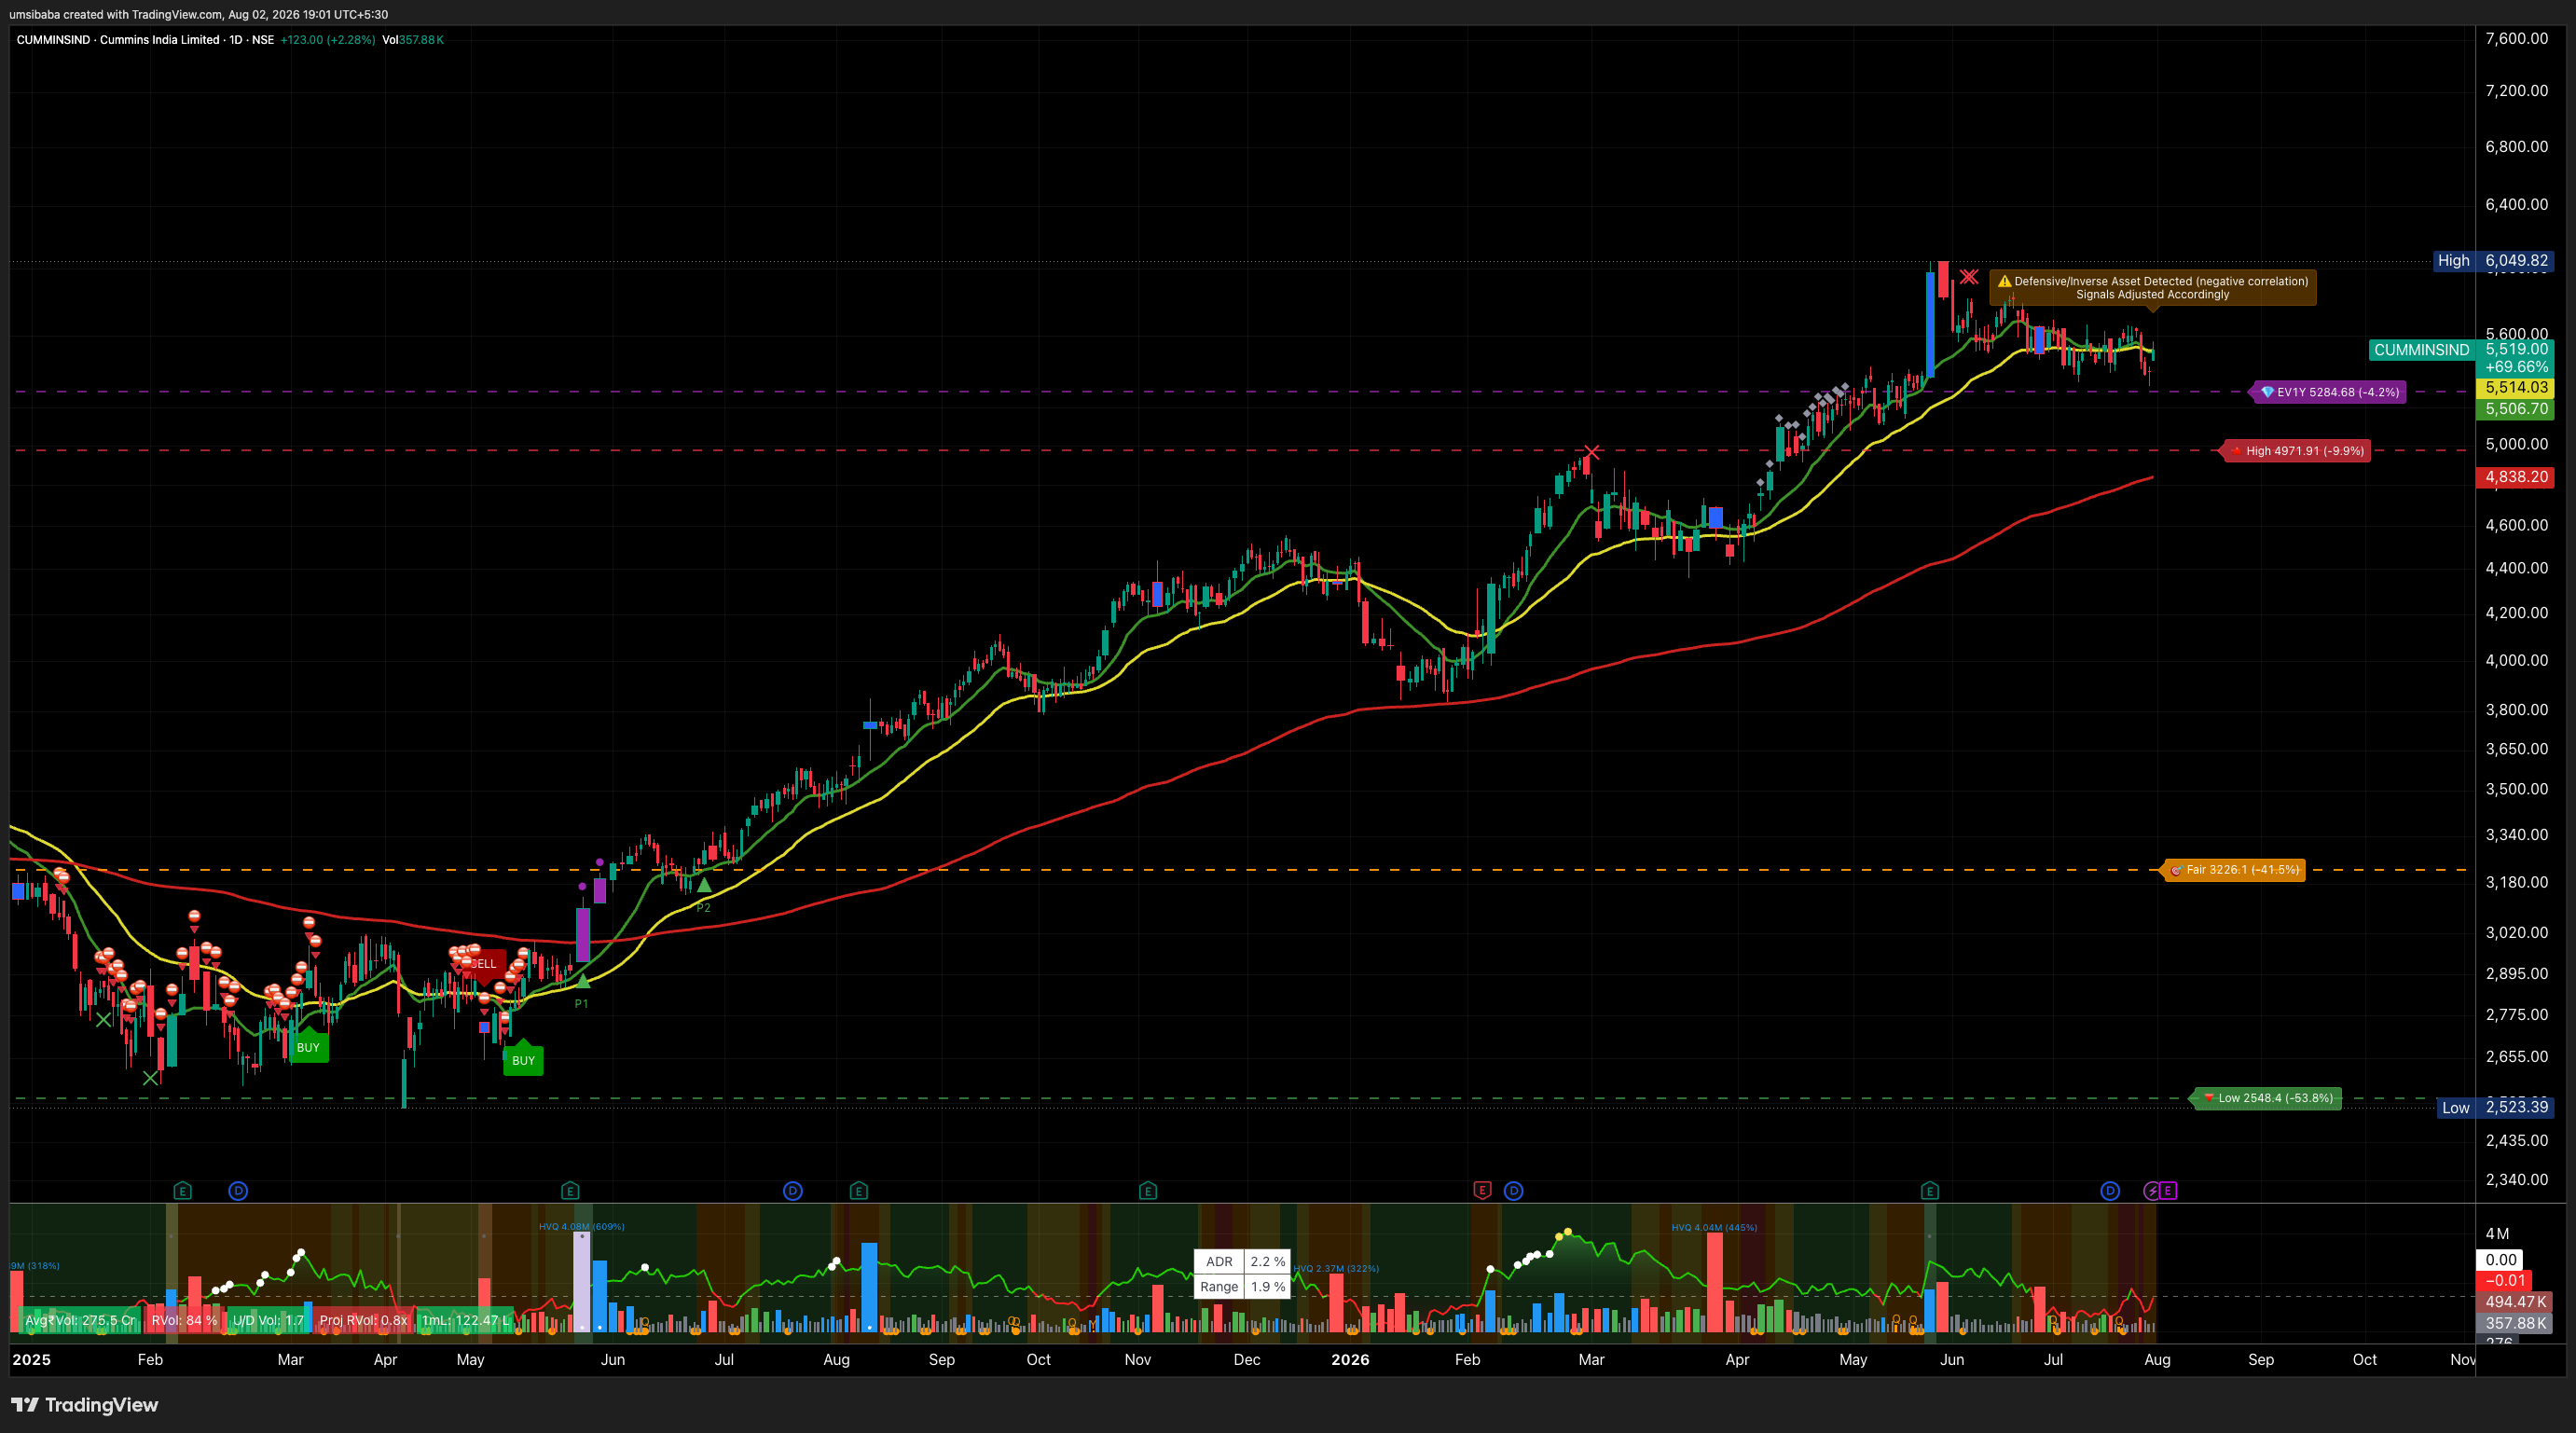Open the earnings marker for late May 2026
This screenshot has width=2576, height=1433.
(1930, 1190)
